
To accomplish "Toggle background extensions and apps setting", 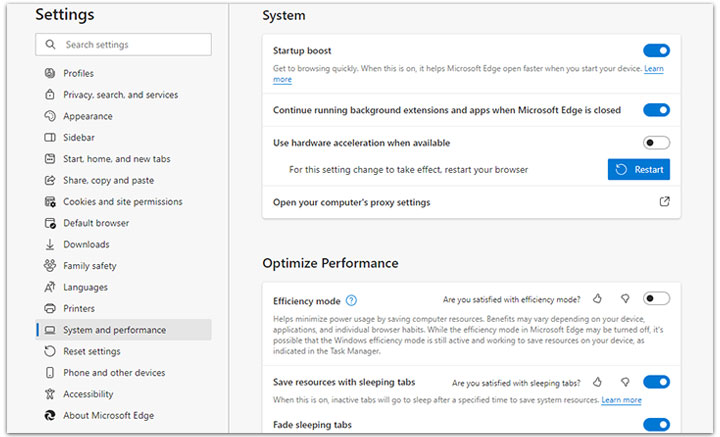I will pyautogui.click(x=656, y=110).
